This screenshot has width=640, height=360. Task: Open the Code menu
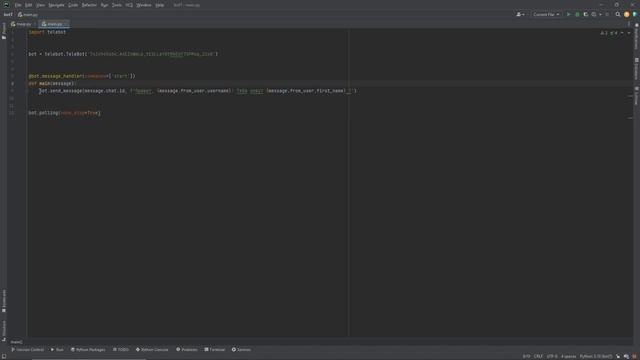(73, 5)
